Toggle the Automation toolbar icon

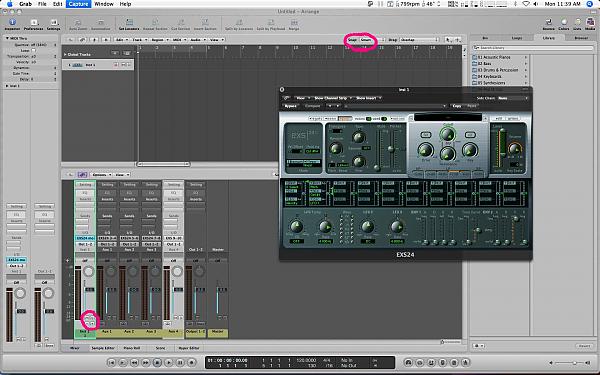[101, 24]
